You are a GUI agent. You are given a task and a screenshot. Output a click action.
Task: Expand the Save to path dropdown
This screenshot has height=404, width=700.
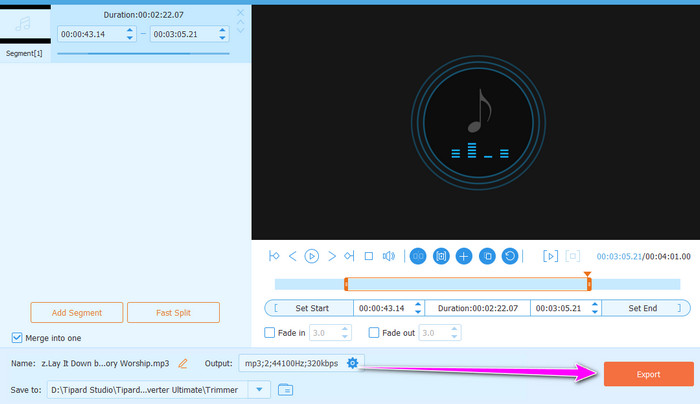click(x=259, y=389)
